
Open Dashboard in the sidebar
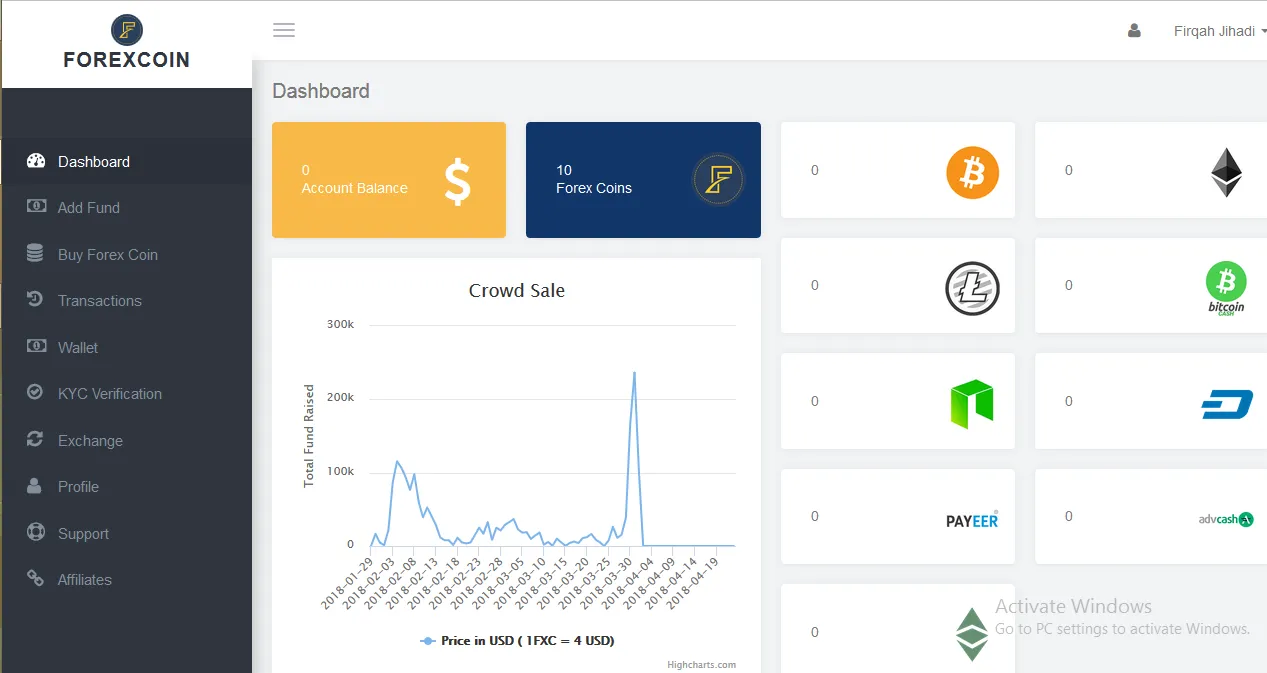(126, 161)
